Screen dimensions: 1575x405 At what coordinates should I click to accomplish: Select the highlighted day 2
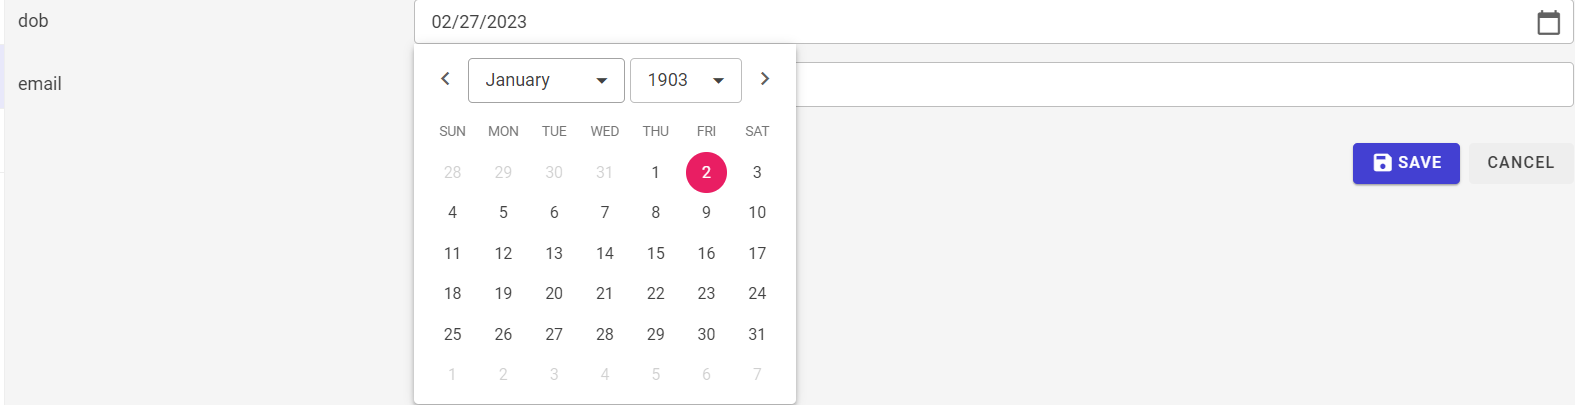(706, 172)
